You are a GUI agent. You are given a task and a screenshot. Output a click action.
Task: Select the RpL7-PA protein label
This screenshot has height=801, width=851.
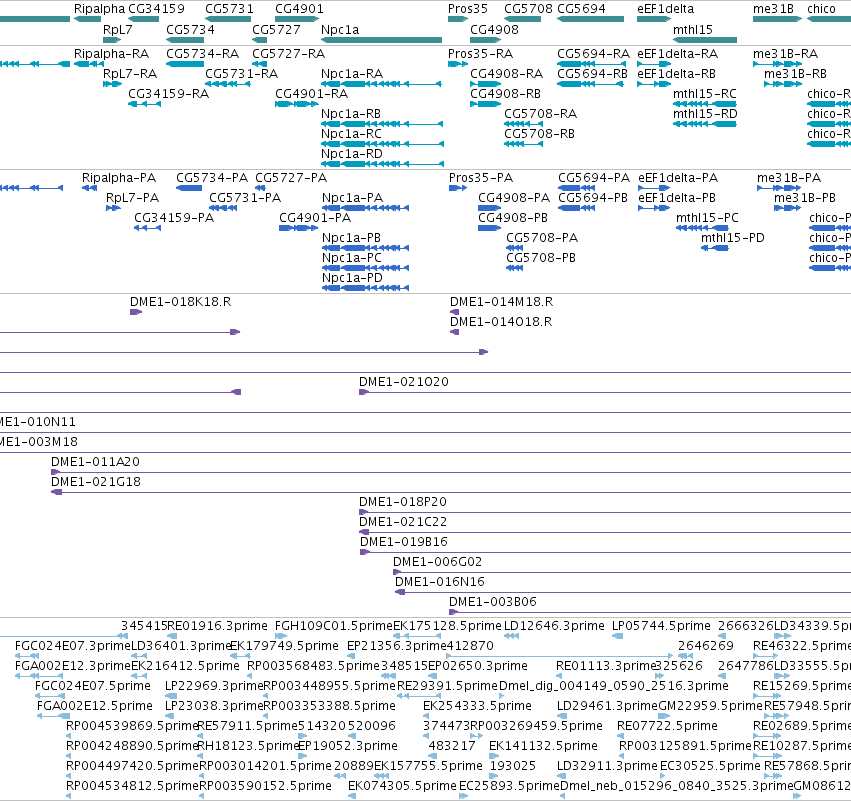[x=132, y=198]
